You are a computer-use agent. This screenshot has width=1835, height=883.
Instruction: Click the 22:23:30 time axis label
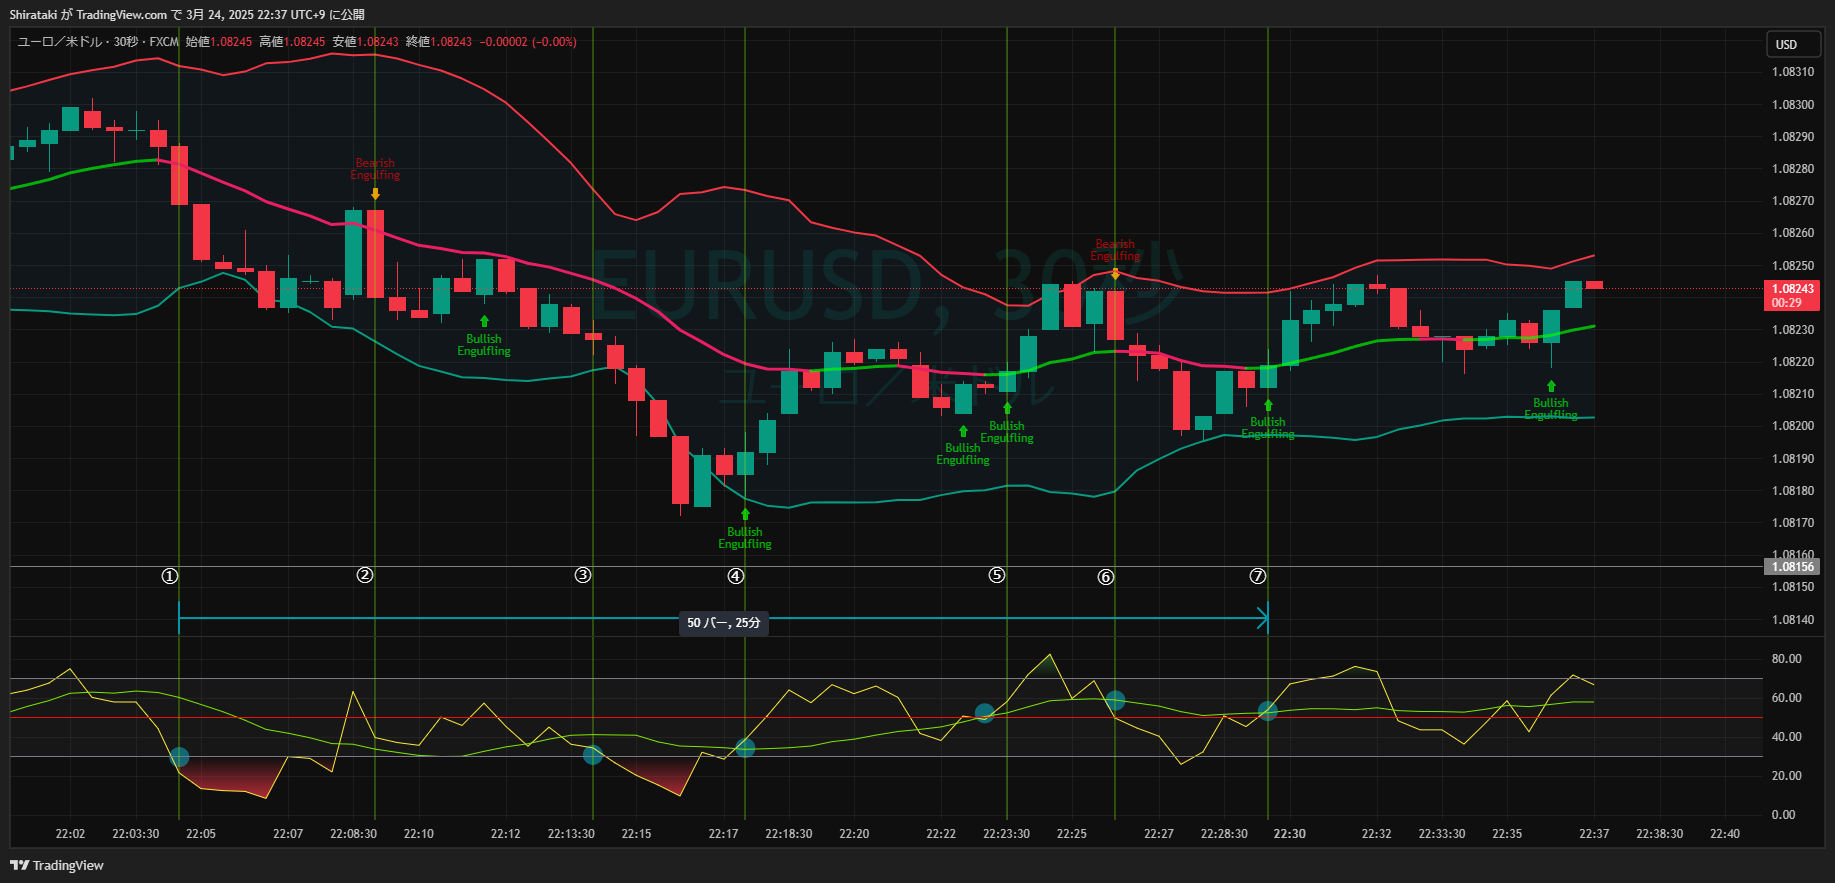(x=1007, y=834)
